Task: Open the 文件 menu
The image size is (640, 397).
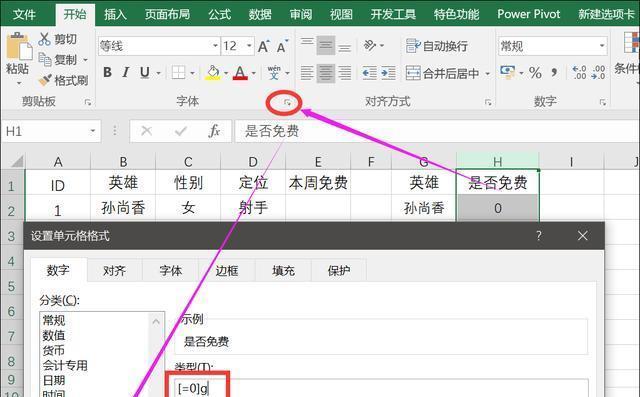Action: pyautogui.click(x=24, y=14)
